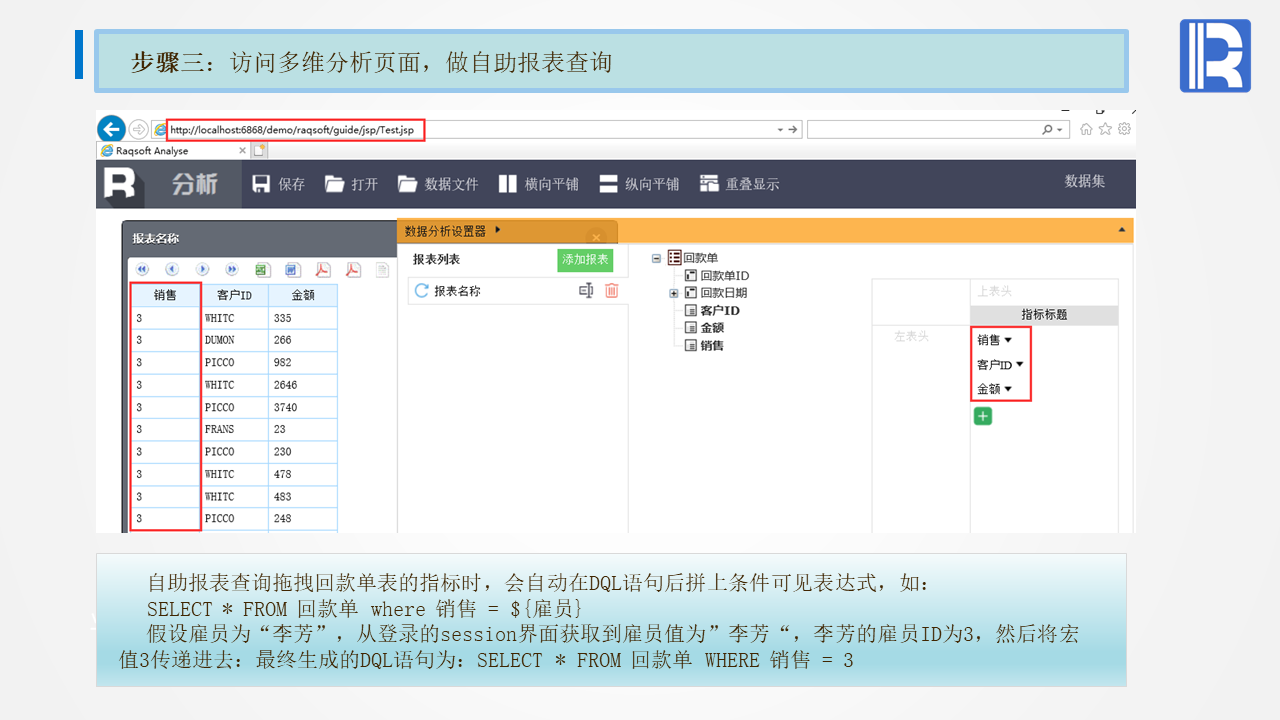Image resolution: width=1280 pixels, height=720 pixels.
Task: Open the 金额 indicator dropdown
Action: 1008,388
